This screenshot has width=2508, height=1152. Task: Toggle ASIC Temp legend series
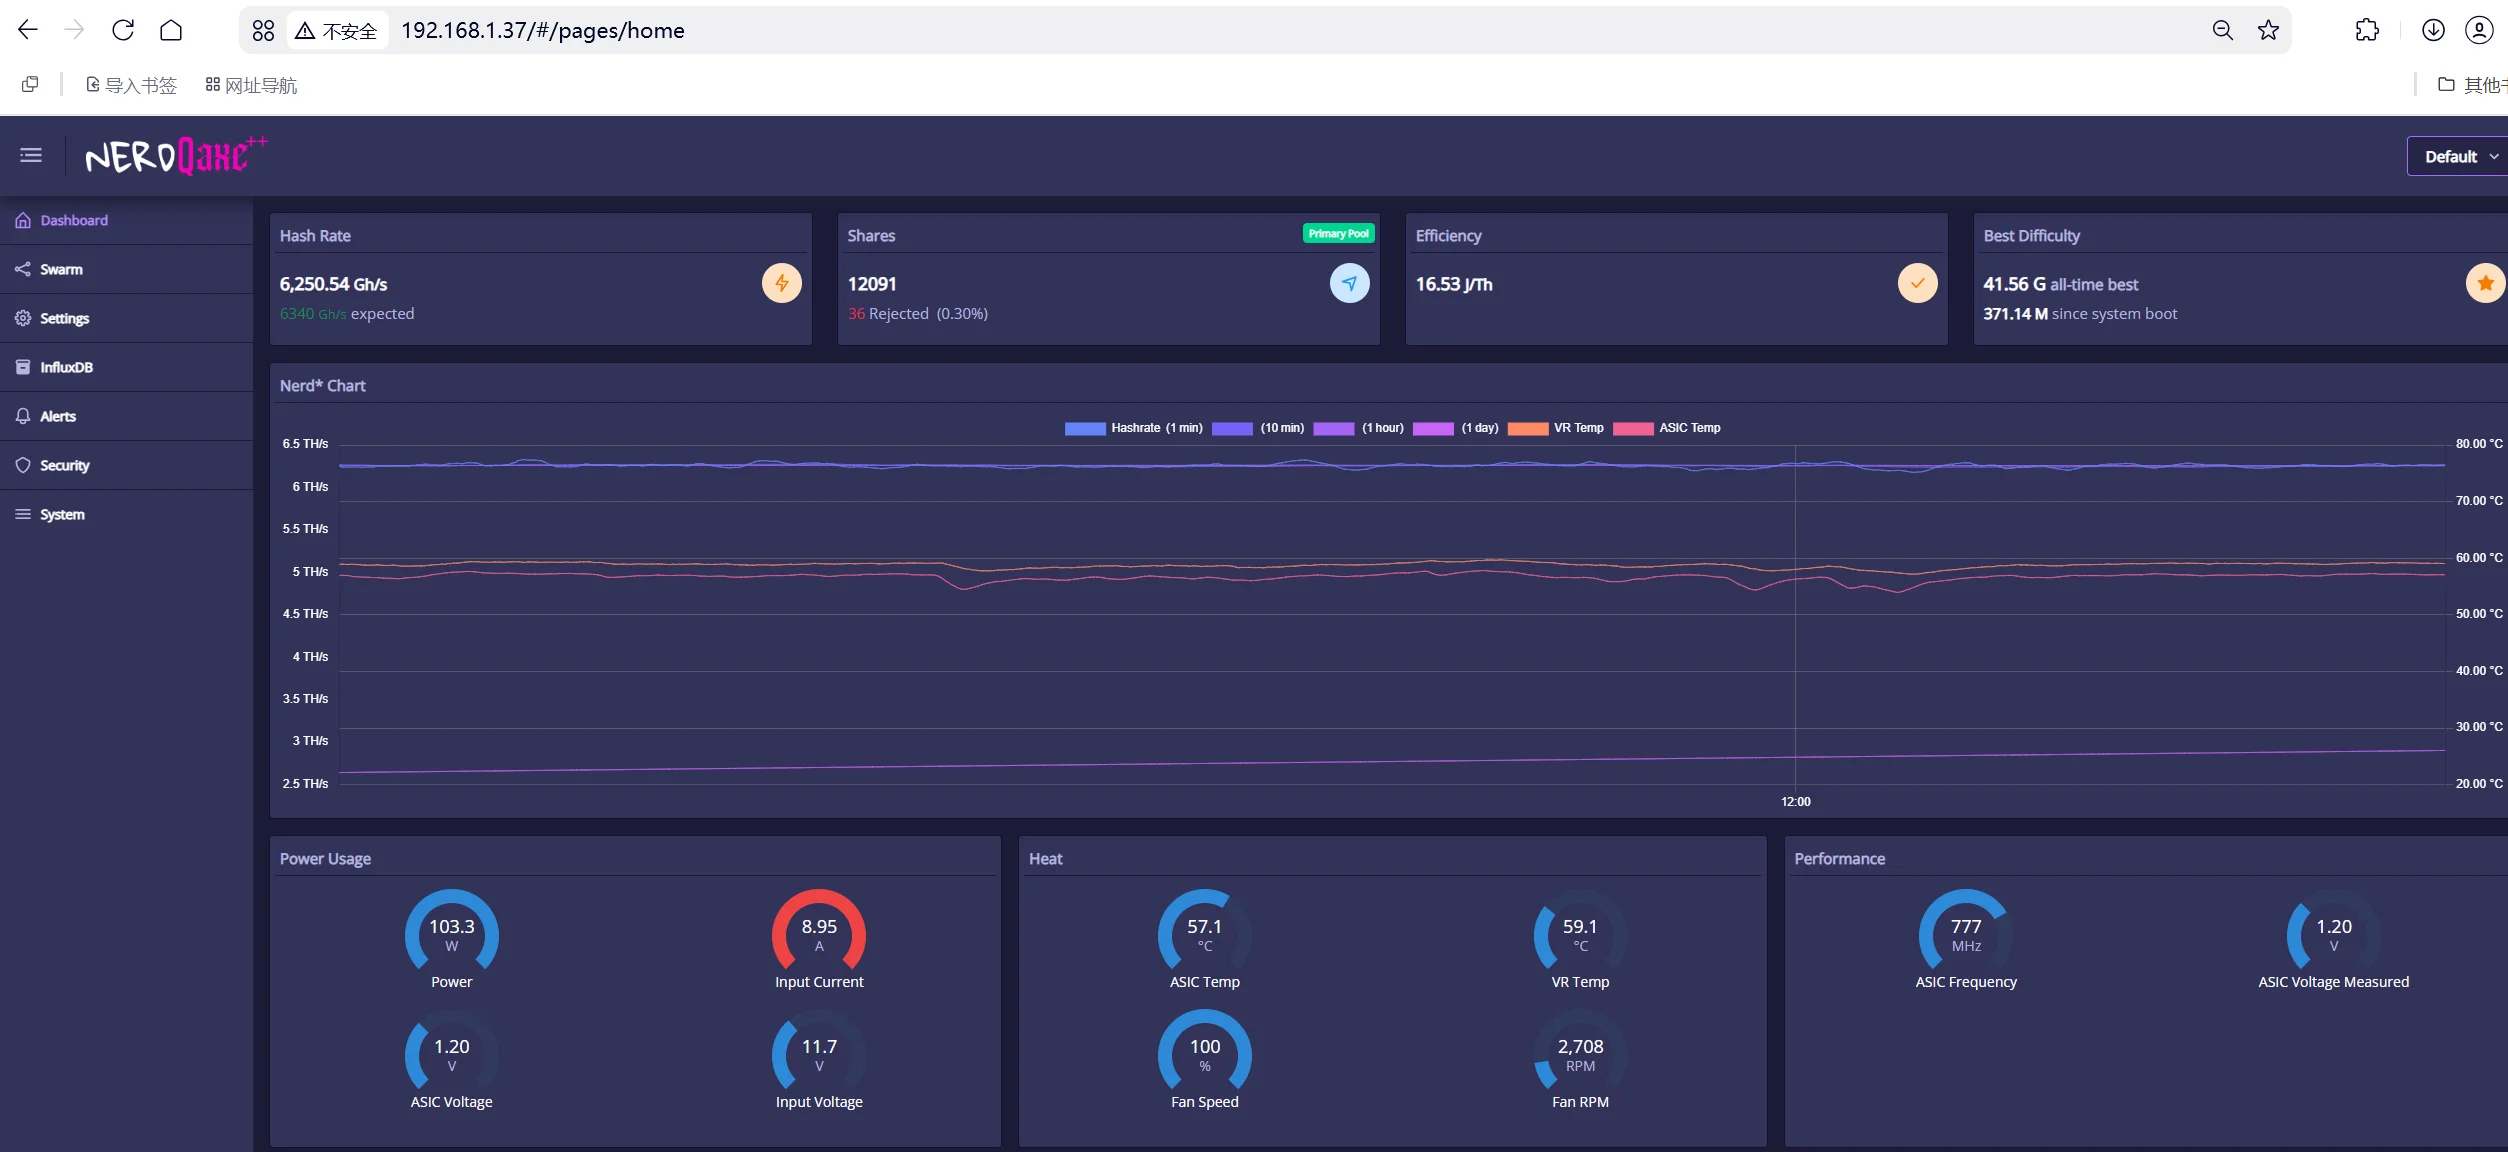coord(1667,428)
